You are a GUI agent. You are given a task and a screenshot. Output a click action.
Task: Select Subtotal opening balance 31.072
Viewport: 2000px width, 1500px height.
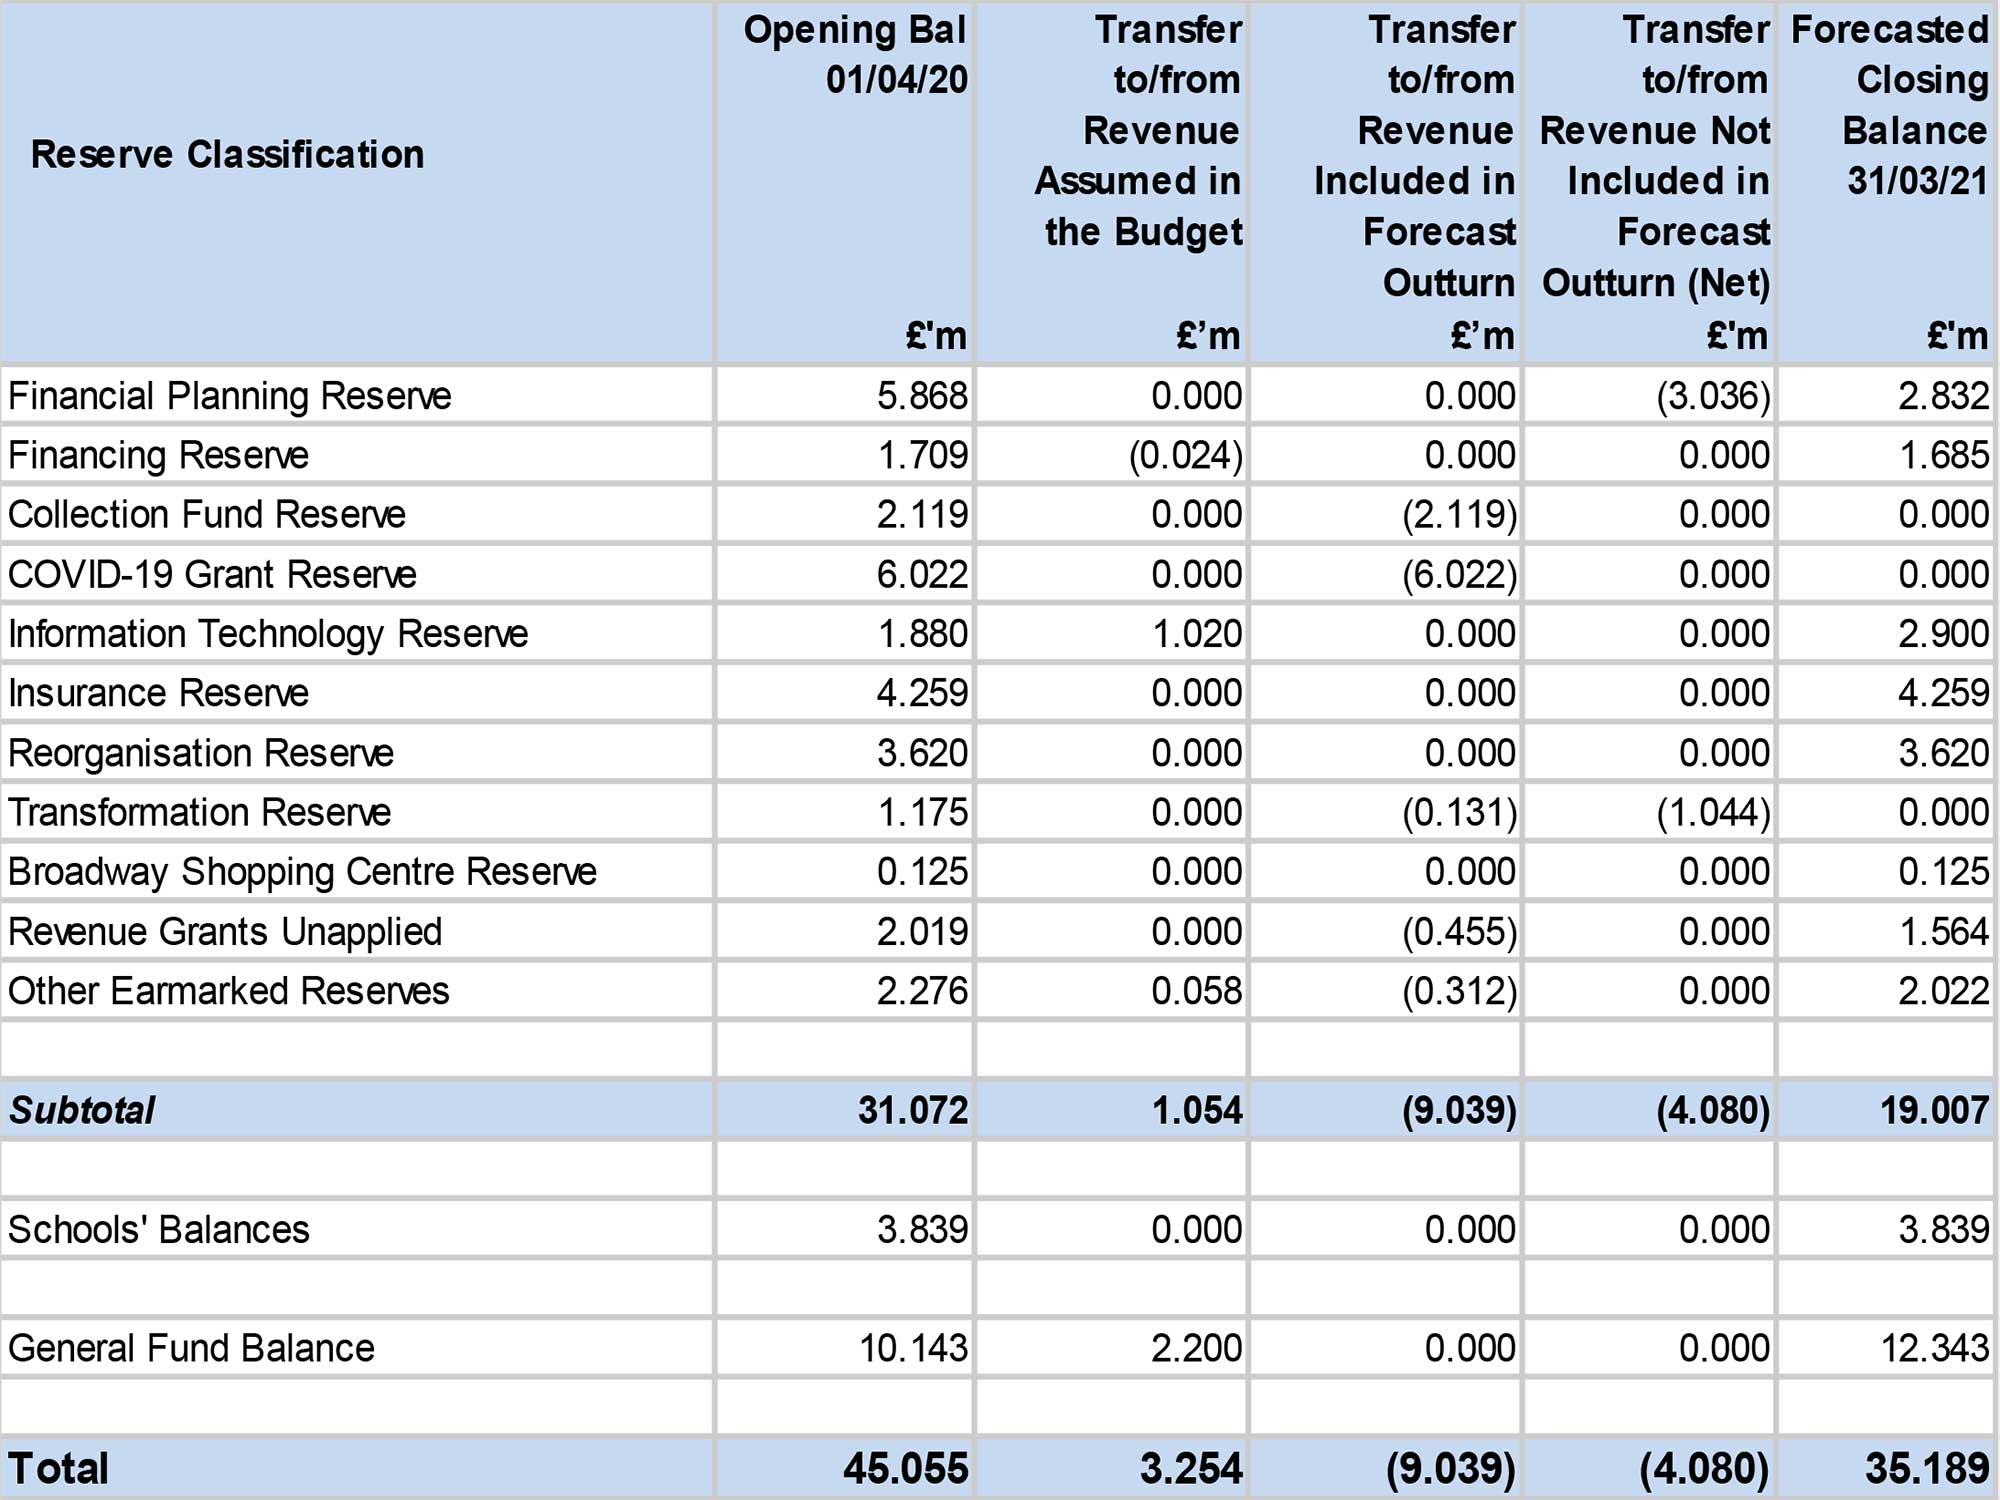912,1110
